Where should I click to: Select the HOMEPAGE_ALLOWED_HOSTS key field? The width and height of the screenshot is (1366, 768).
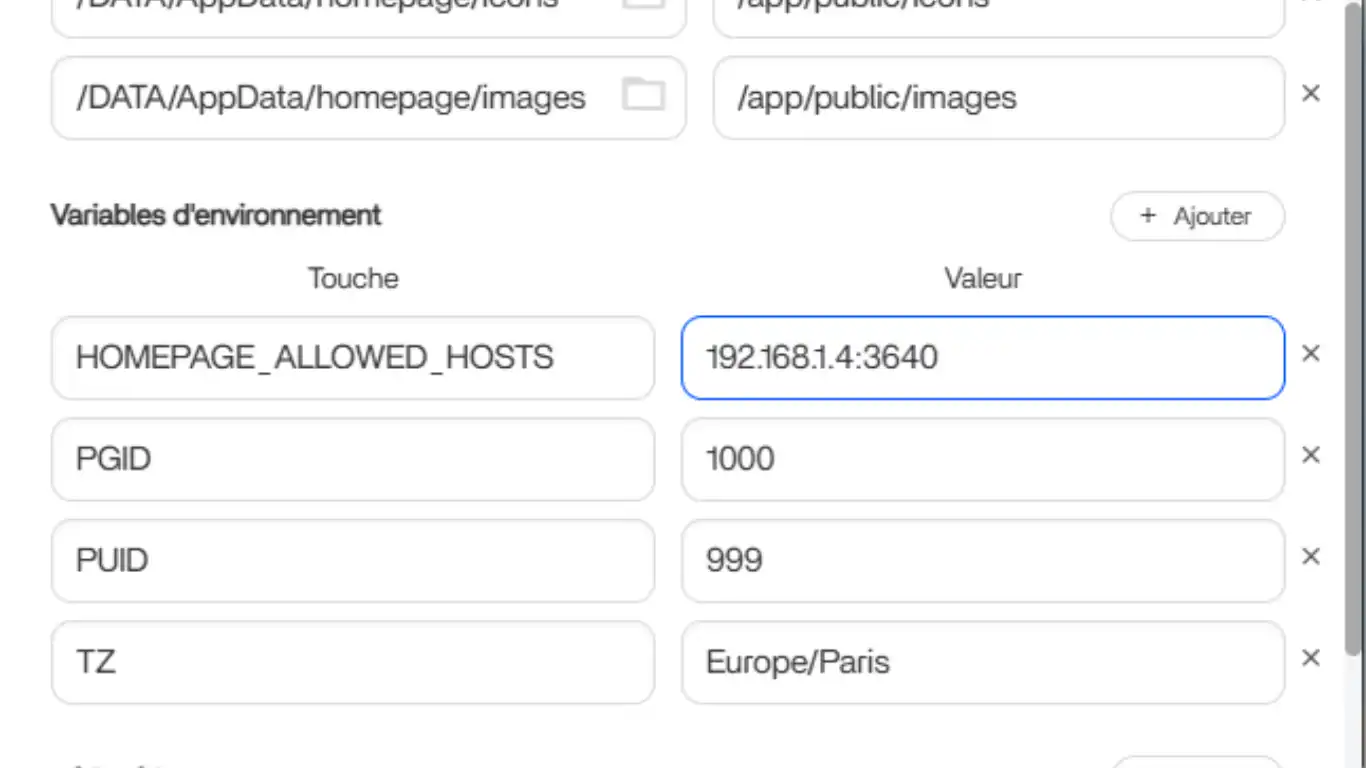352,358
